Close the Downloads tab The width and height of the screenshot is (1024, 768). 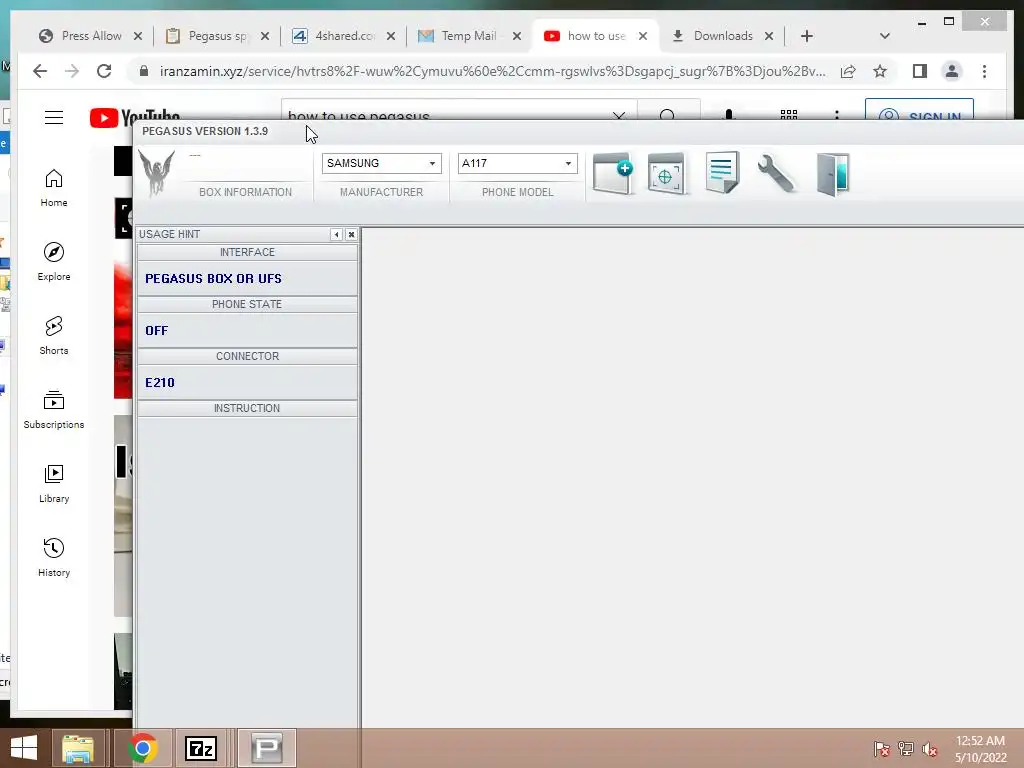(x=769, y=37)
